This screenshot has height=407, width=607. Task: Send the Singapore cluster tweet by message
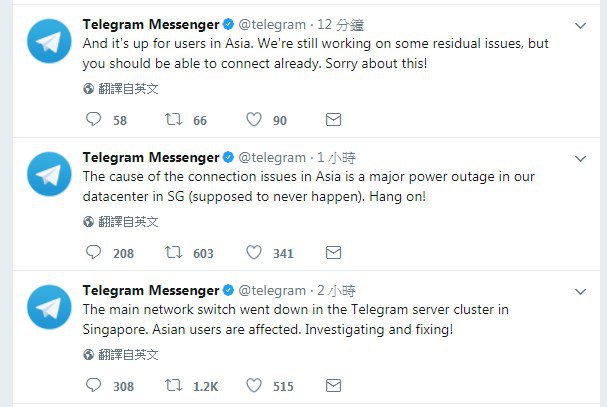333,386
